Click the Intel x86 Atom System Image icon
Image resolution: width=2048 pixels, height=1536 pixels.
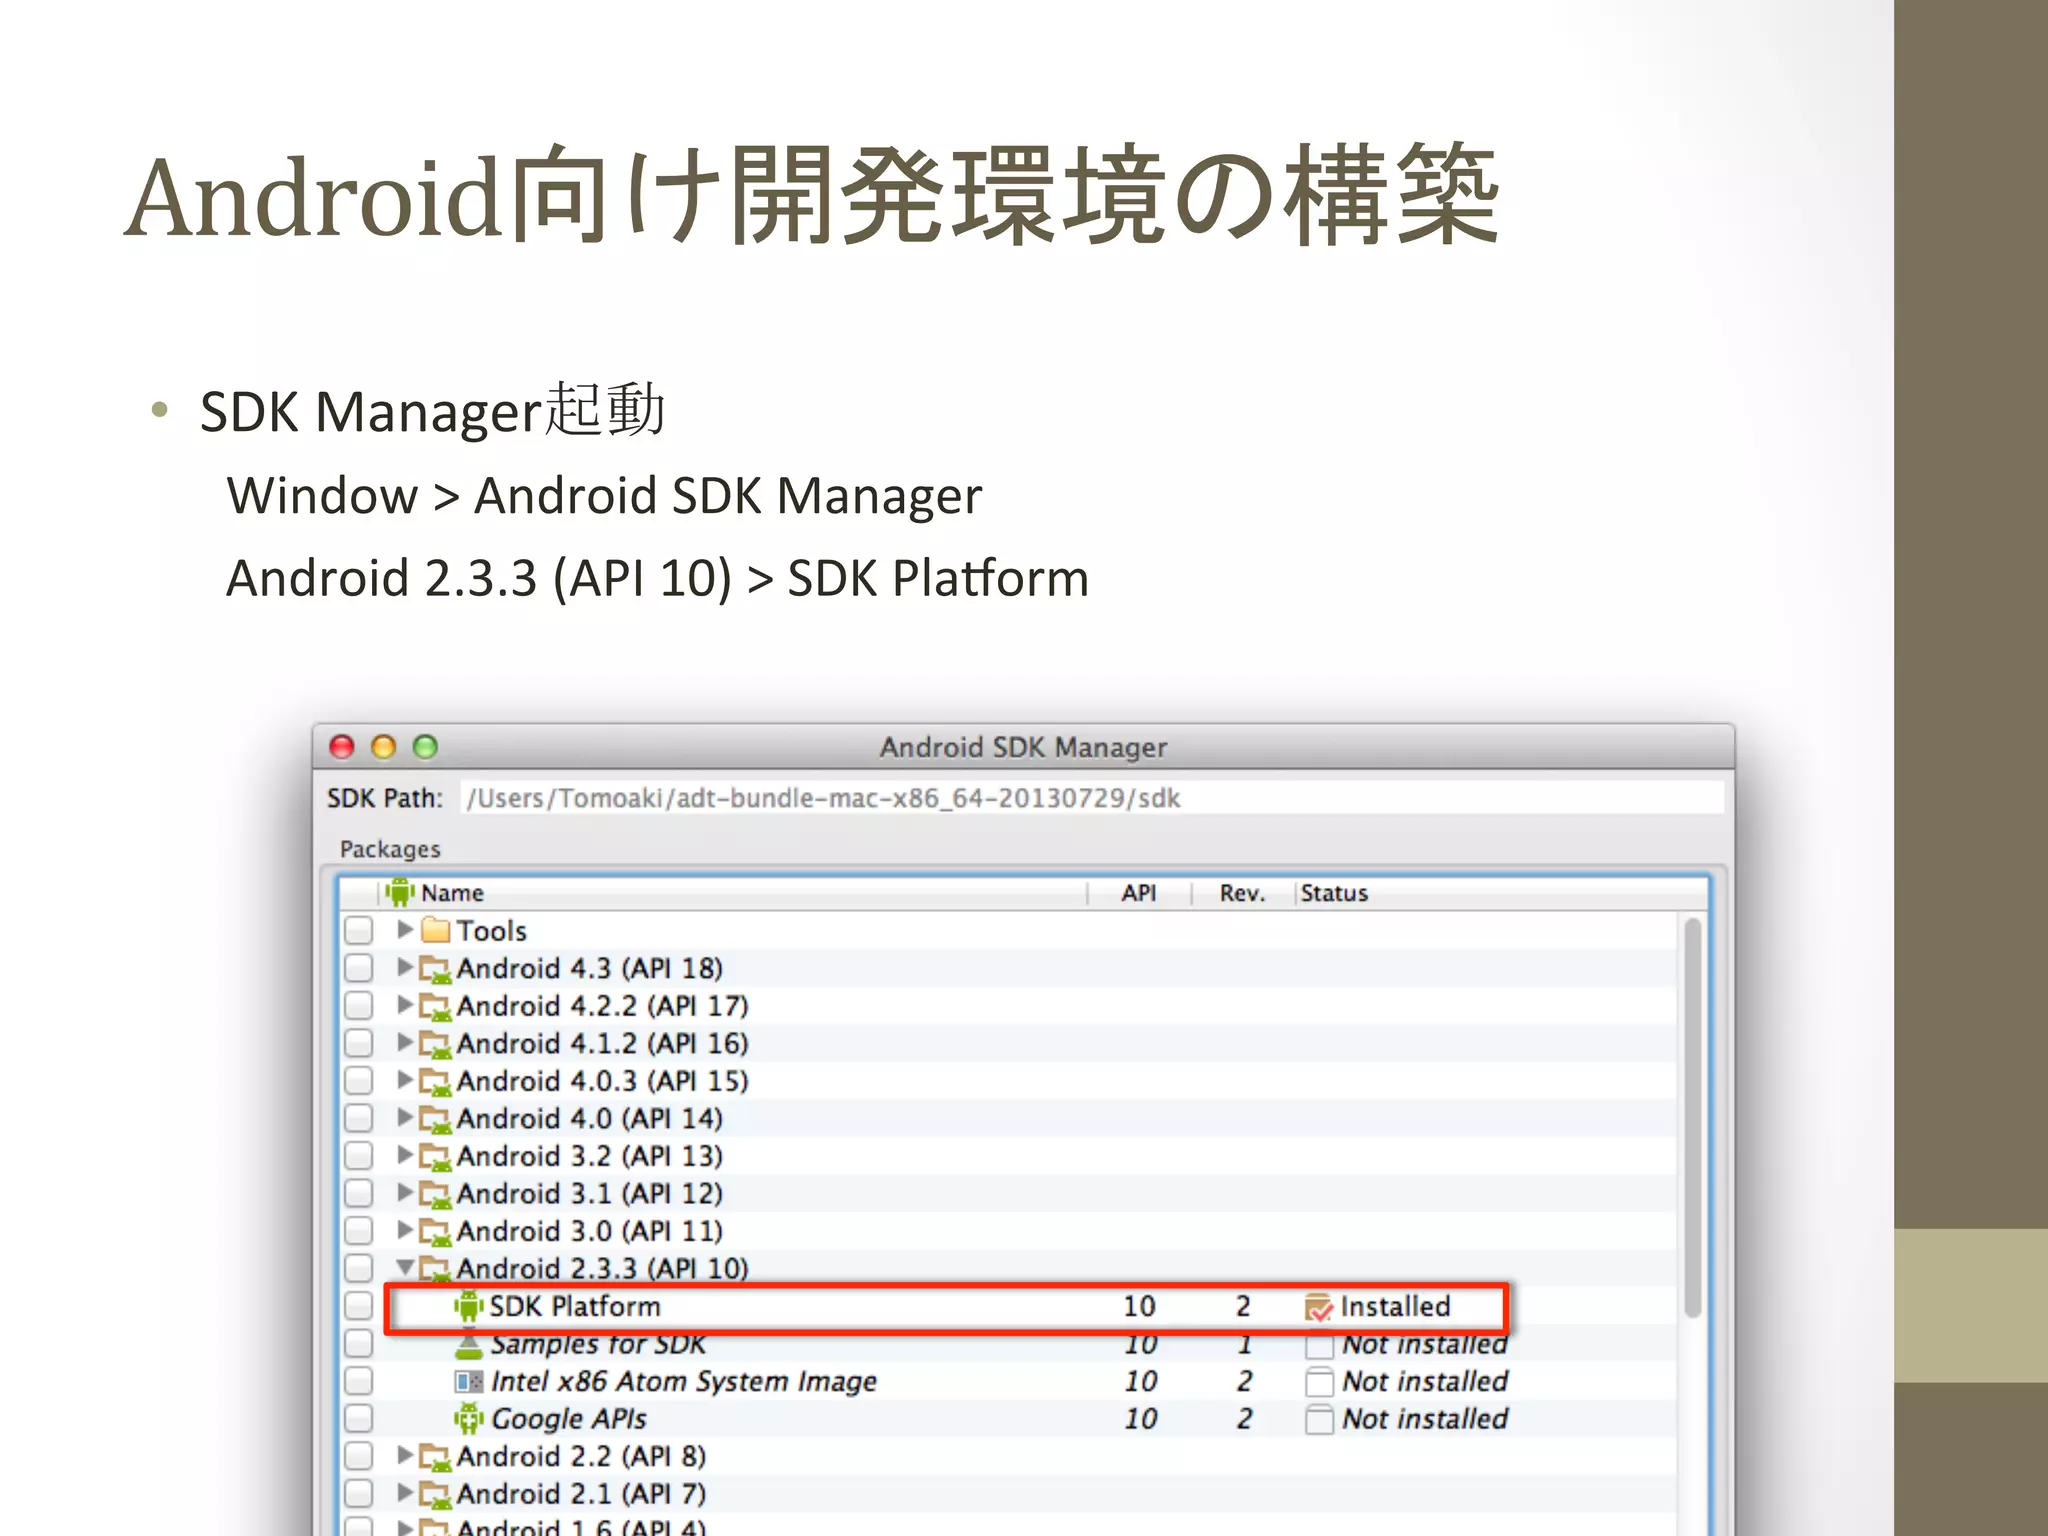[468, 1382]
